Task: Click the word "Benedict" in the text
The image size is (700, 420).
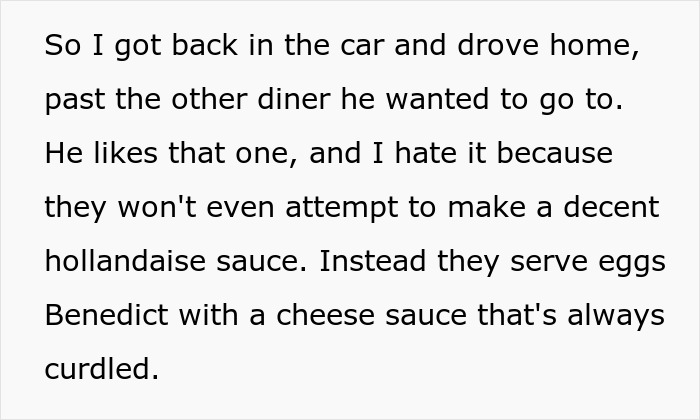Action: 106,315
